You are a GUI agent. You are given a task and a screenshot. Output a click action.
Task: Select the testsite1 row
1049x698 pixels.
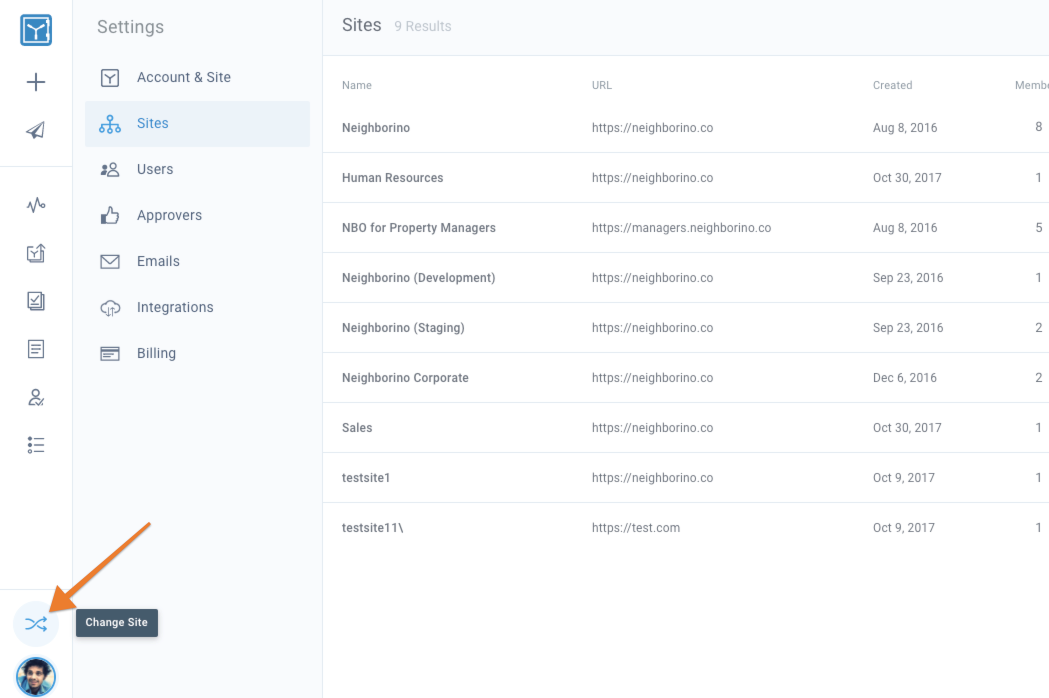686,478
